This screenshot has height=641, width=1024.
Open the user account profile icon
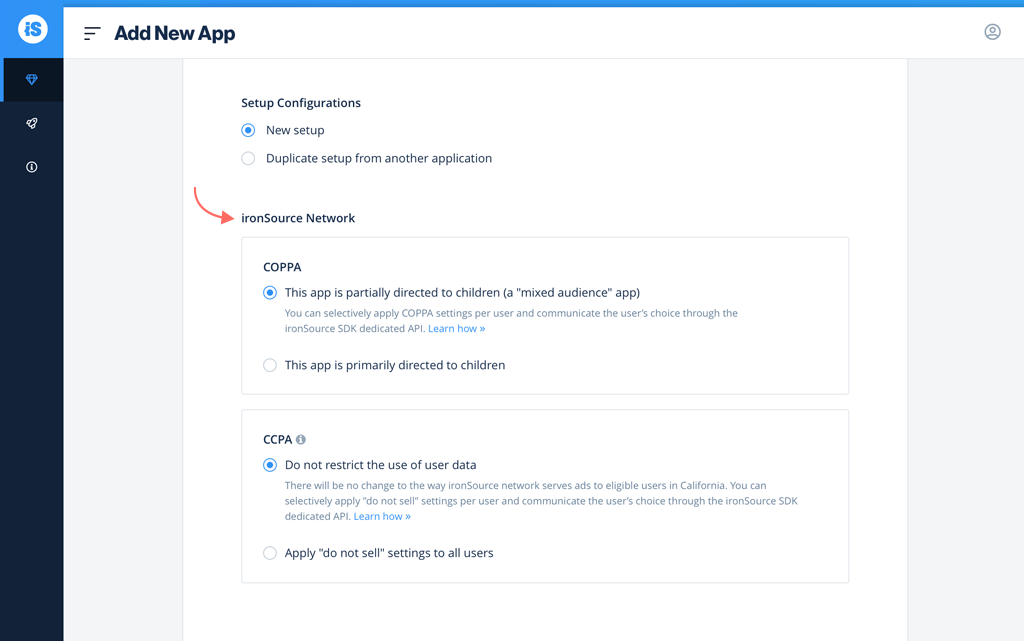(x=992, y=32)
